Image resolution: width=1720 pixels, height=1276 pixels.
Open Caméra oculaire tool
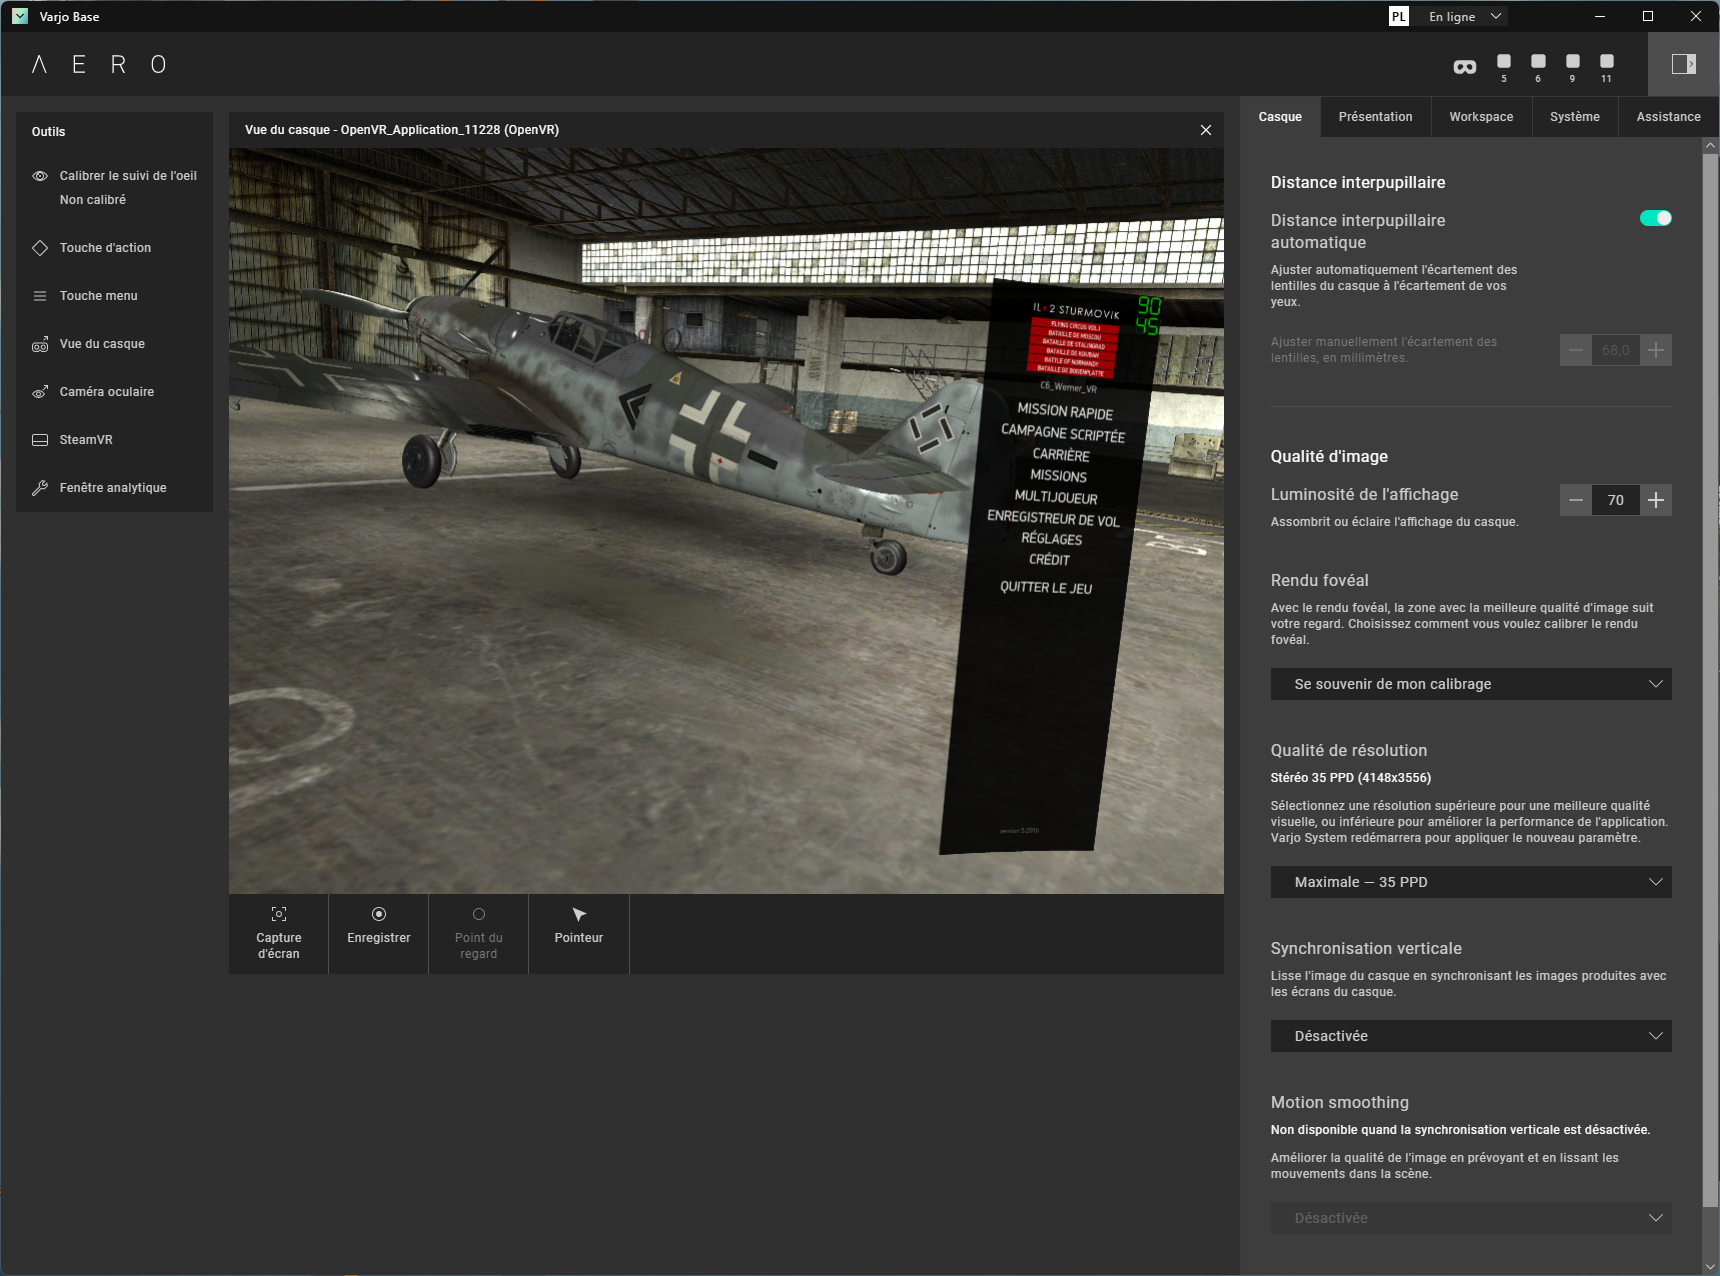pyautogui.click(x=106, y=392)
